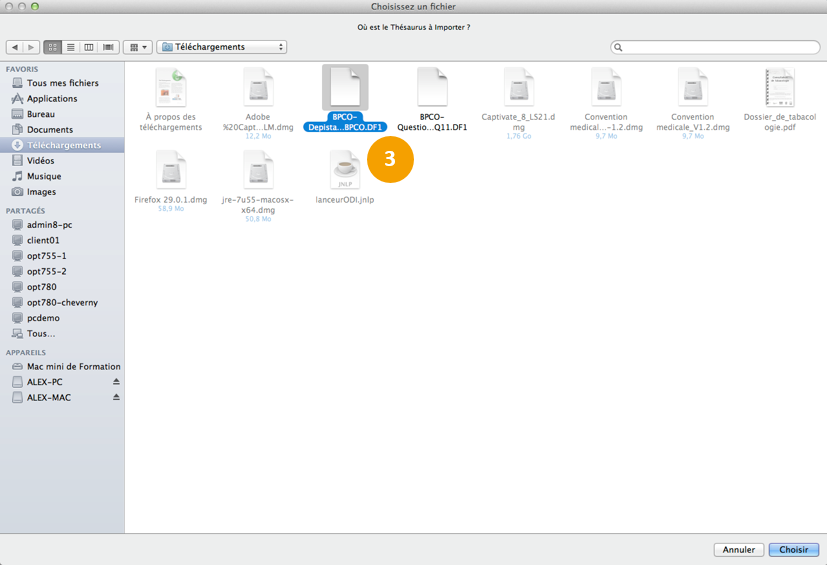Select the Dossier_de_tabacologie.pdf thumbnail
The width and height of the screenshot is (827, 565).
click(x=779, y=89)
